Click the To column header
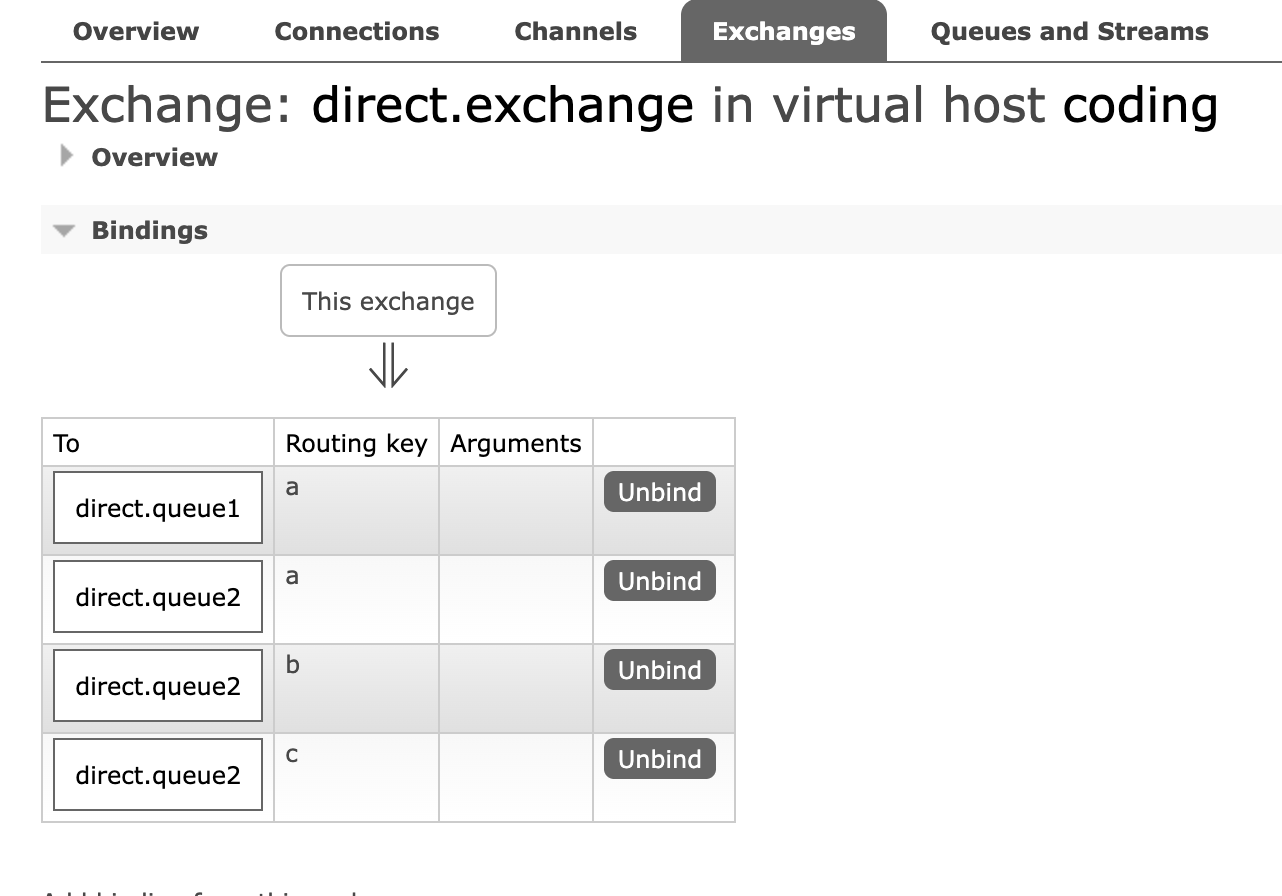Image resolution: width=1282 pixels, height=896 pixels. coord(67,443)
